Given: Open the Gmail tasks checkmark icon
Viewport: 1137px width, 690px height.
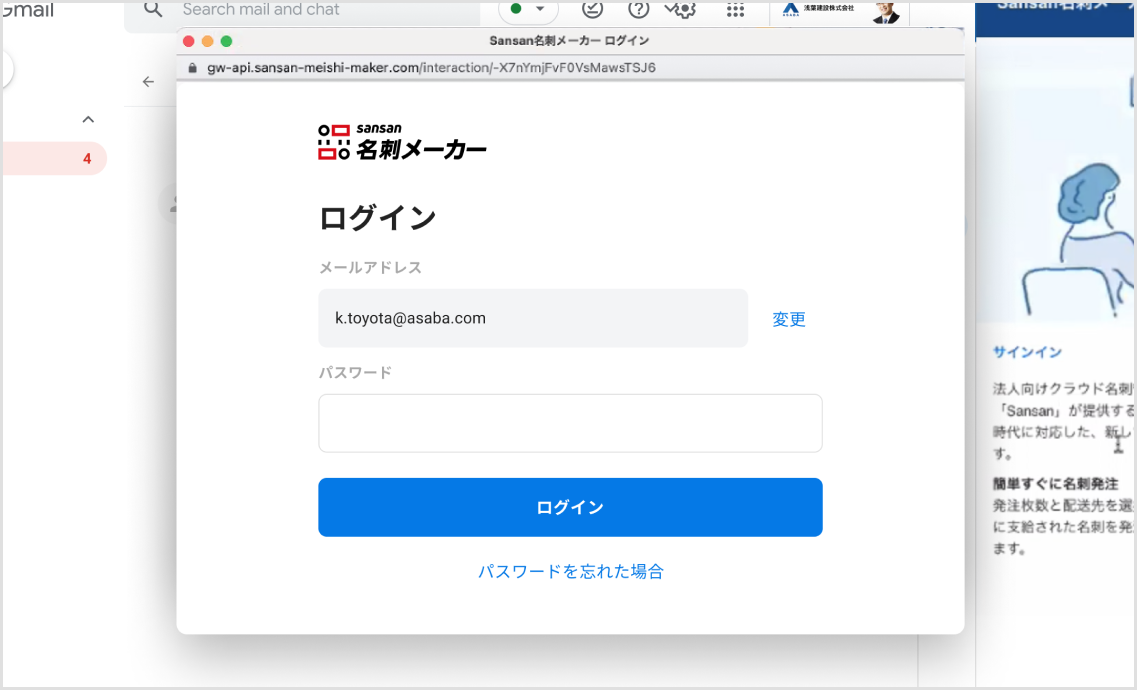Looking at the screenshot, I should click(x=592, y=9).
